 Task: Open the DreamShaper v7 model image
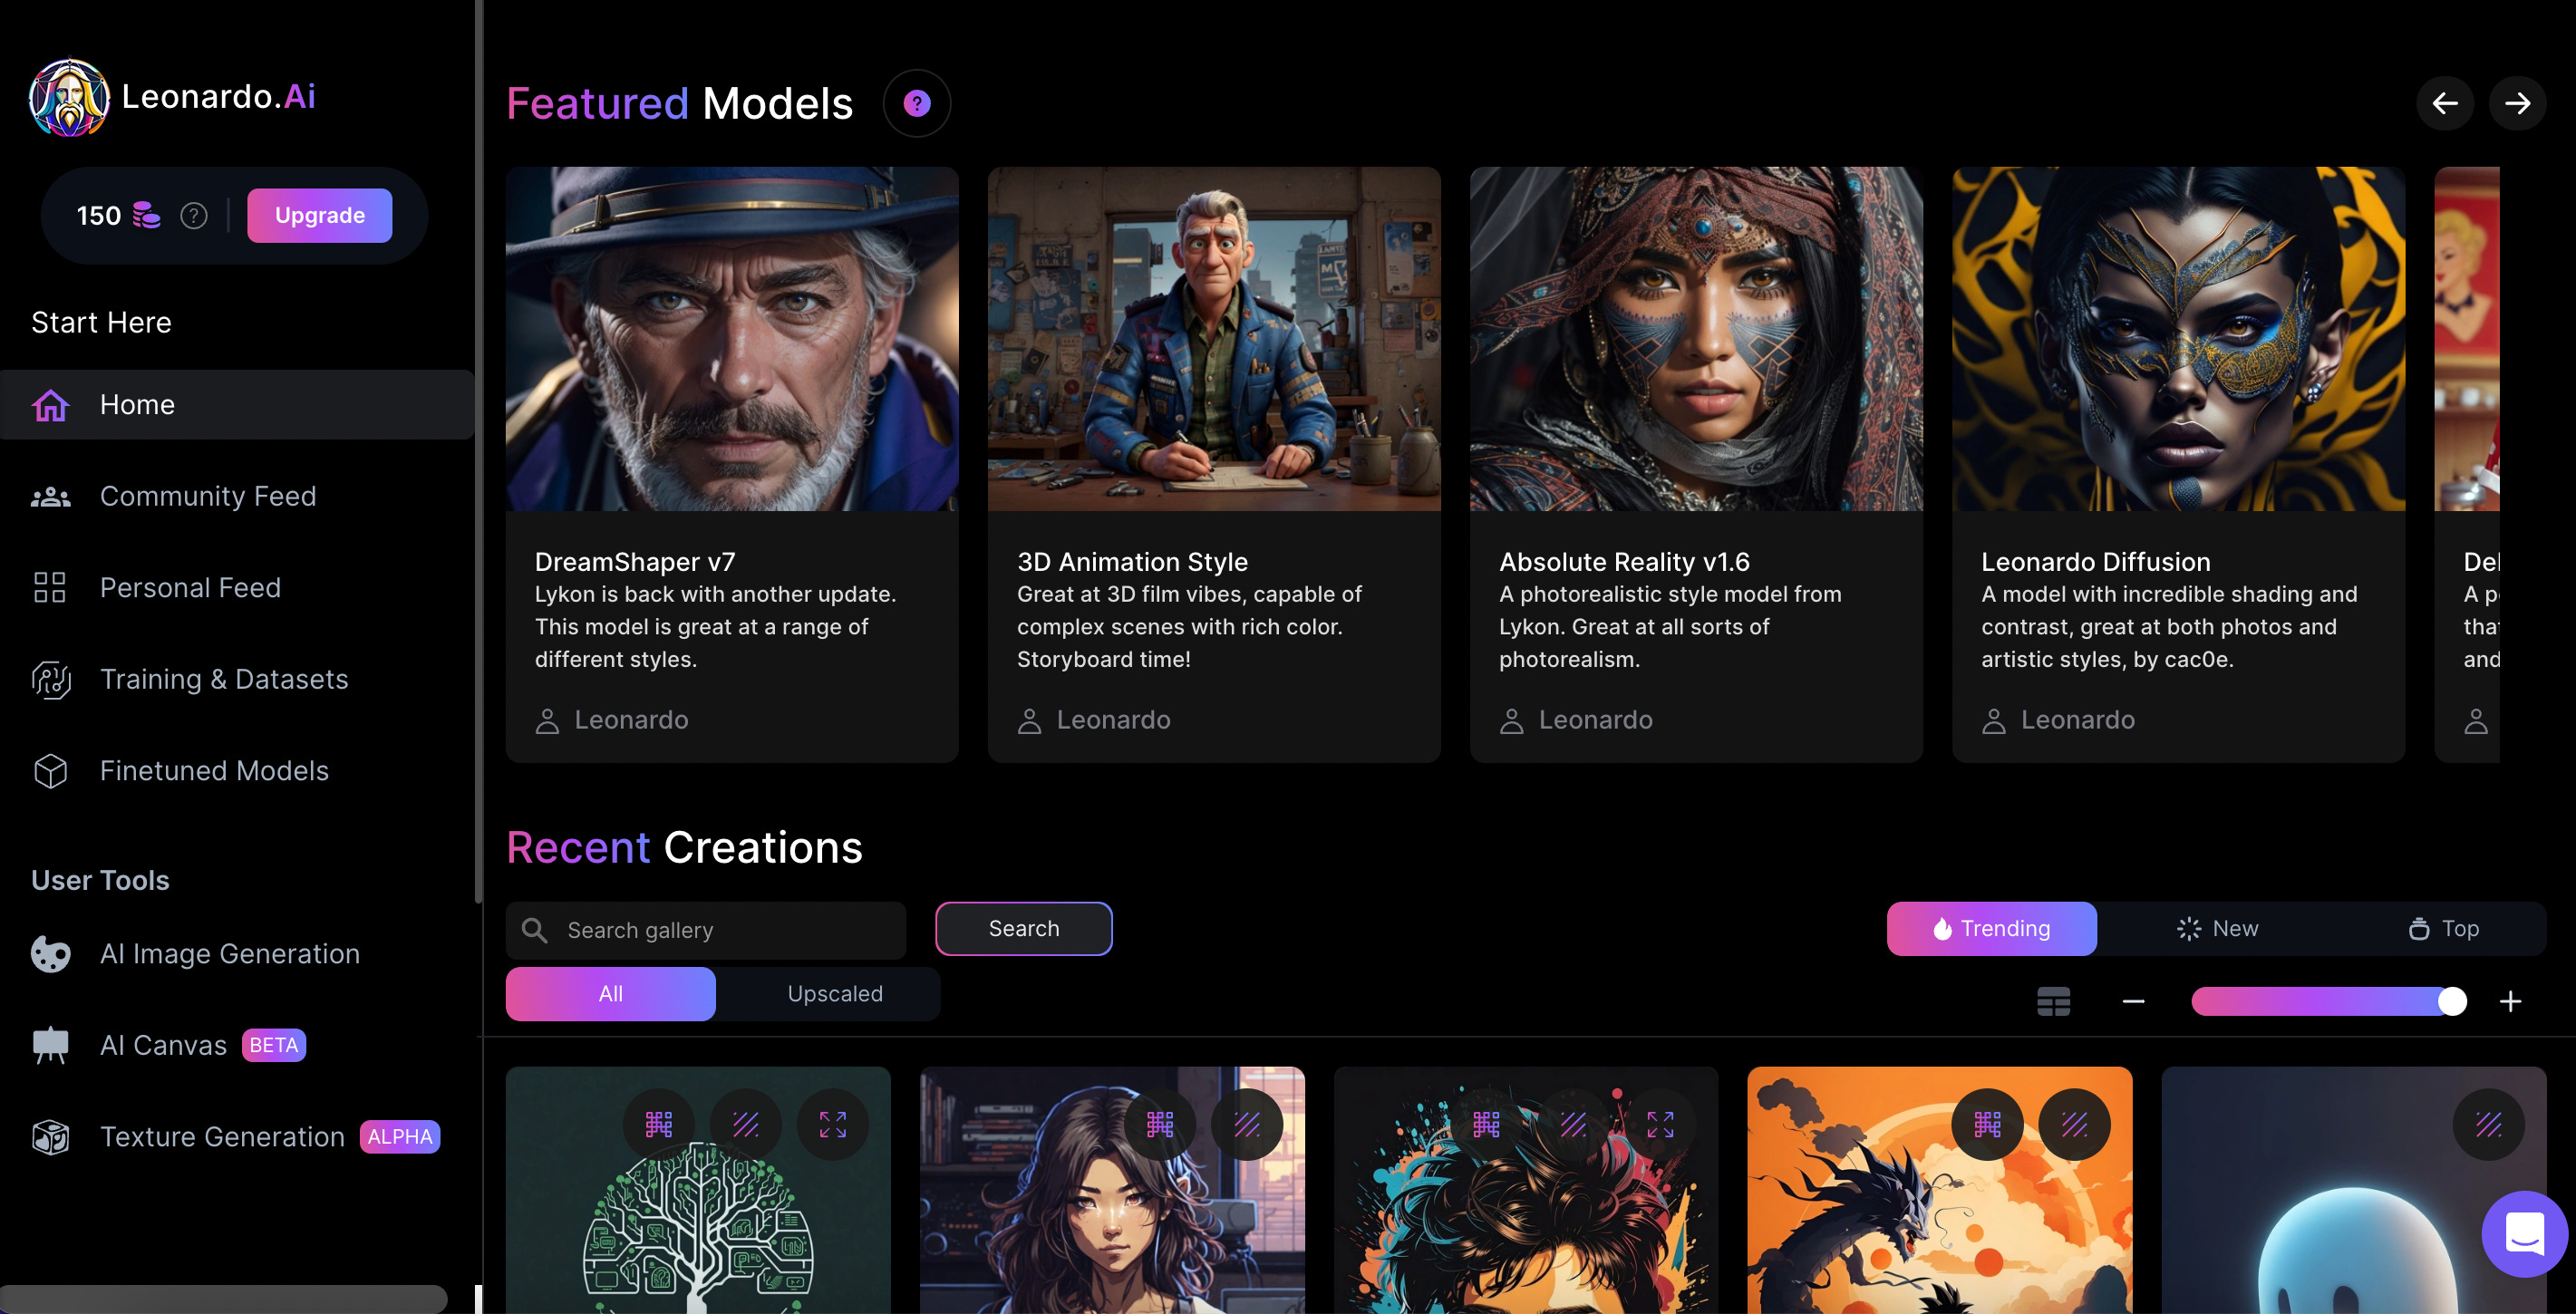(732, 339)
